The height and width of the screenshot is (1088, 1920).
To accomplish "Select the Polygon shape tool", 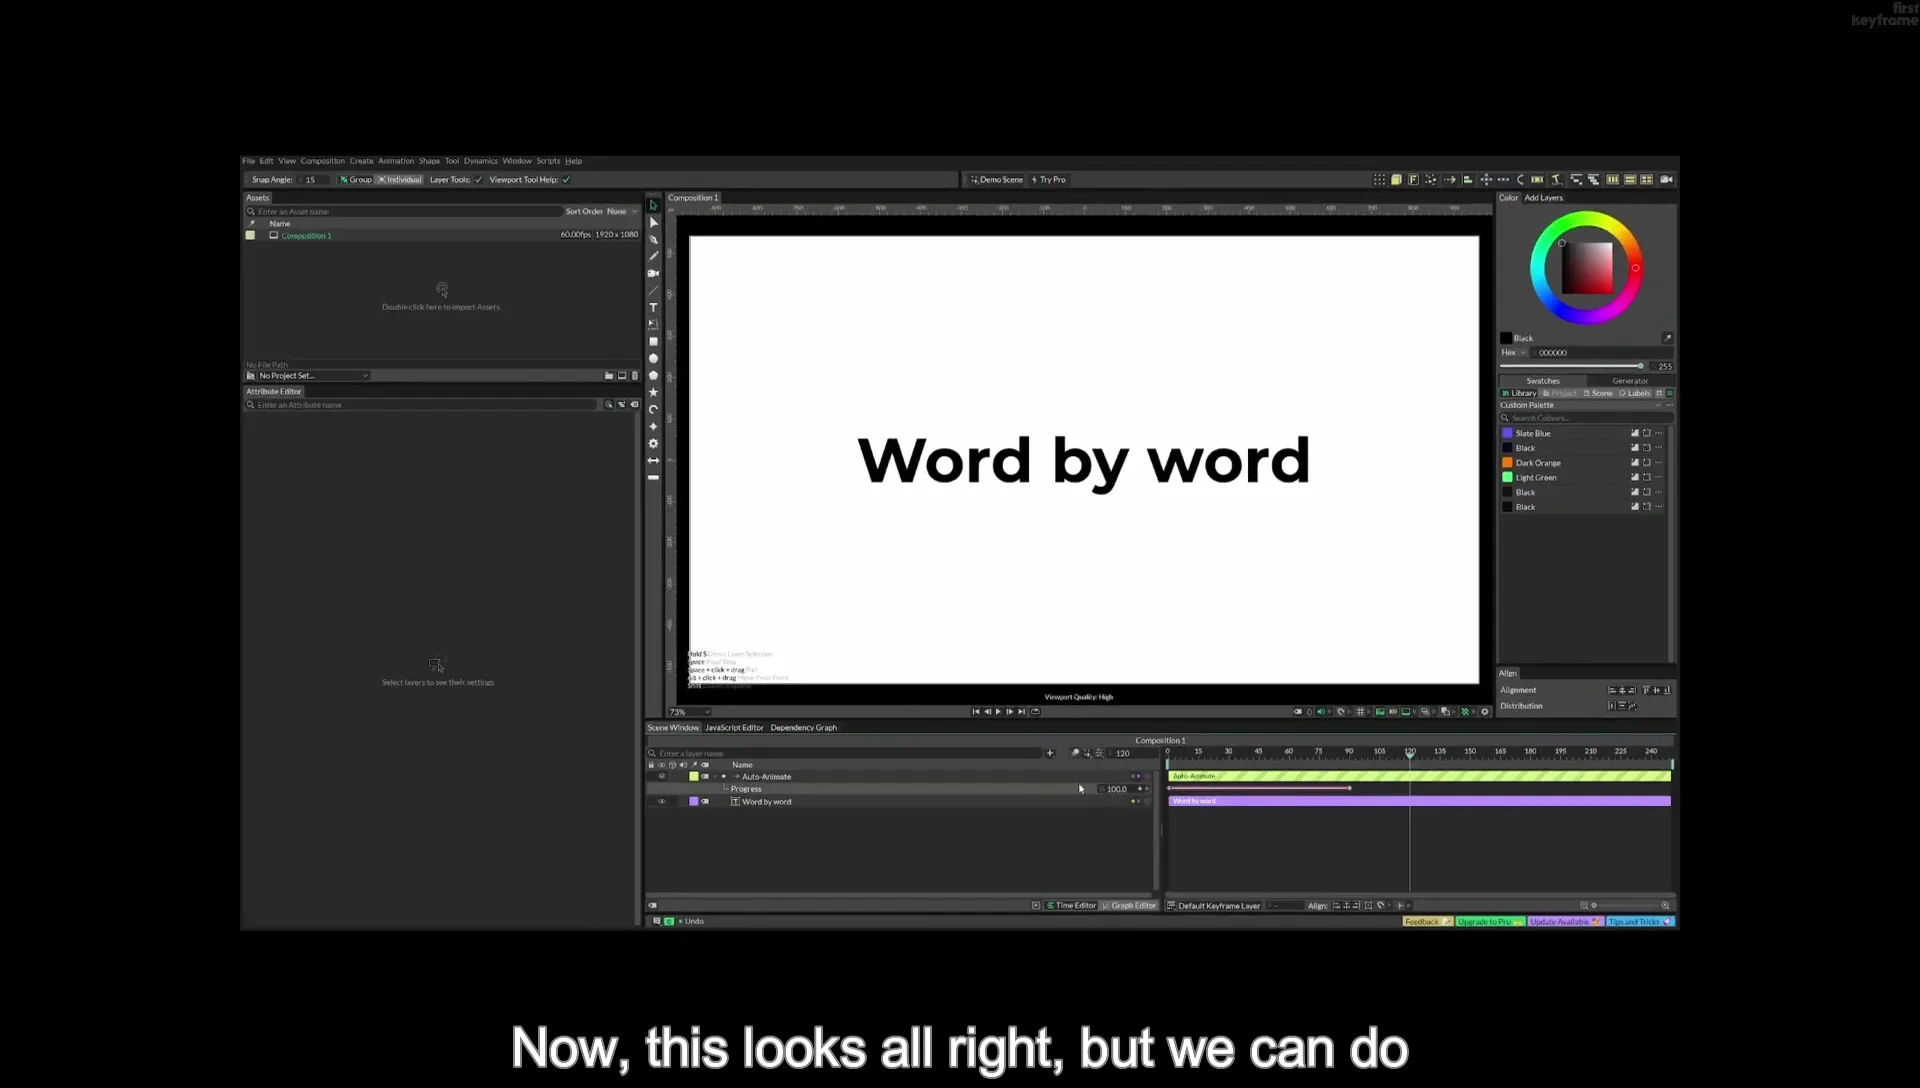I will pos(653,375).
